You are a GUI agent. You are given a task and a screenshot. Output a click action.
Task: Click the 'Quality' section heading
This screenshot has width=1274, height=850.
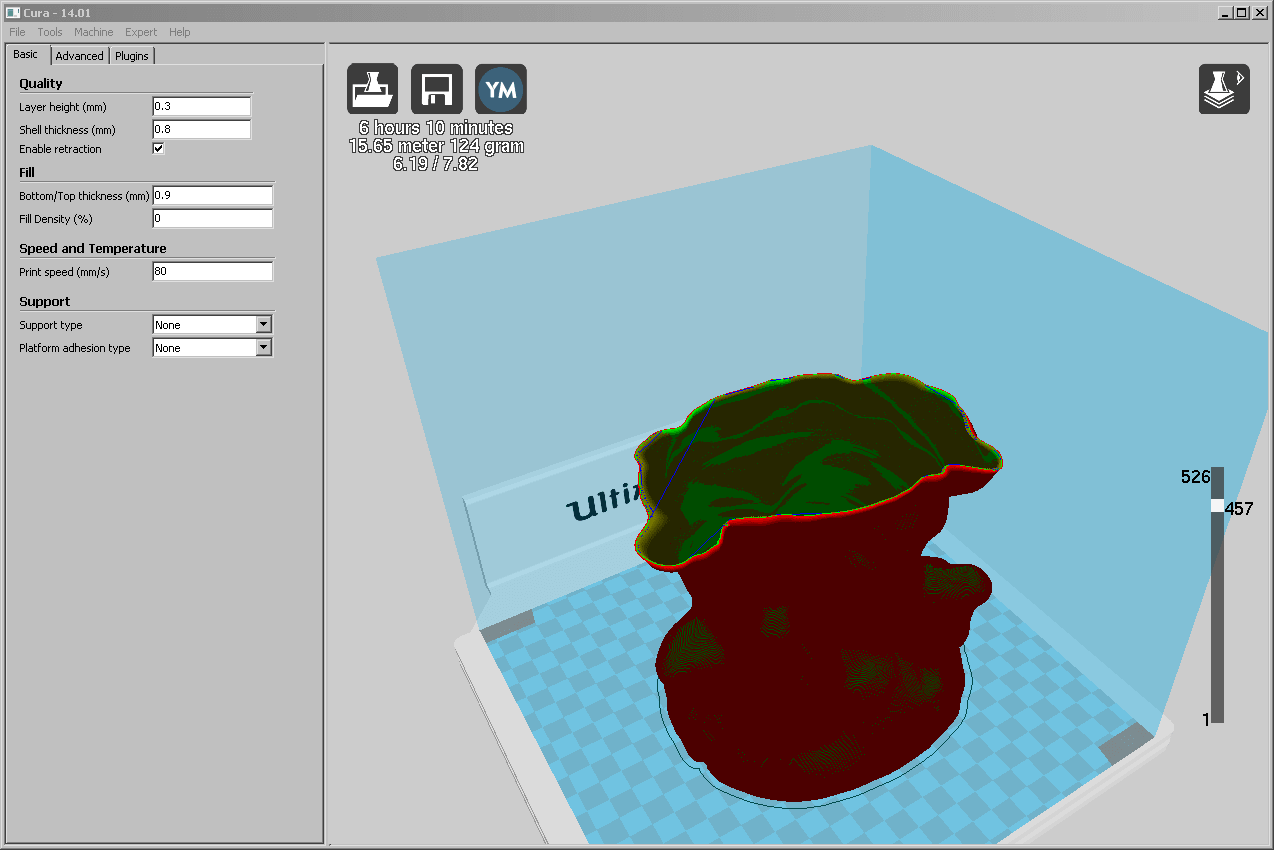(41, 83)
